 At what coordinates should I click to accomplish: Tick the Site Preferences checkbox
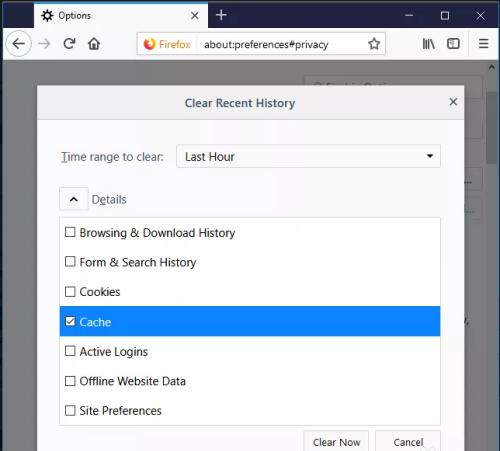point(70,410)
